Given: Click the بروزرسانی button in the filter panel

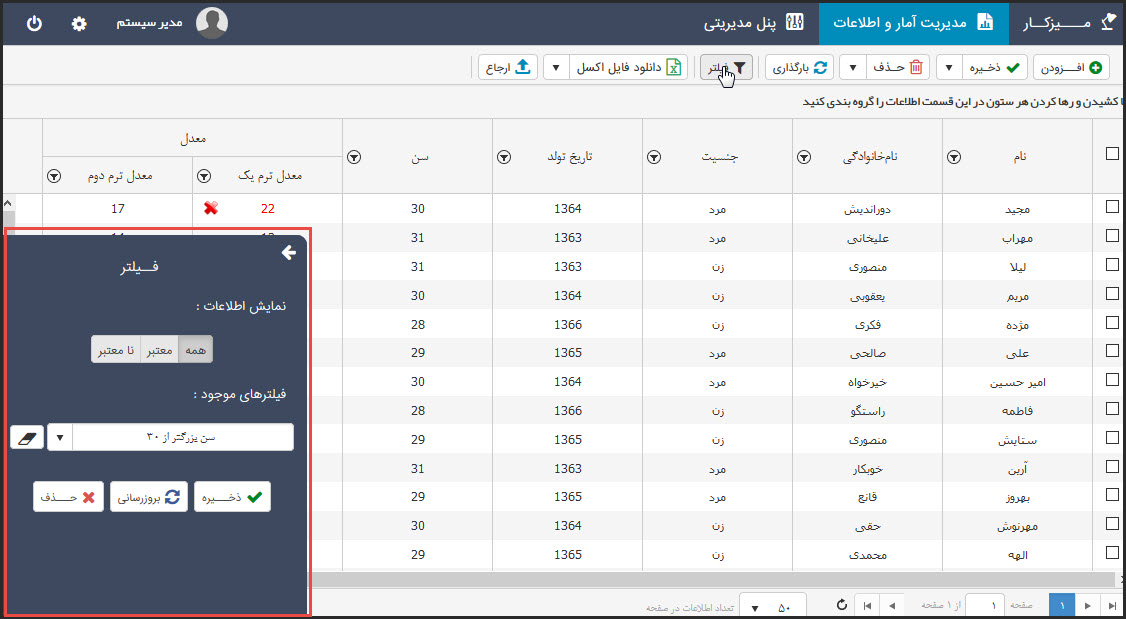Looking at the screenshot, I should 148,496.
